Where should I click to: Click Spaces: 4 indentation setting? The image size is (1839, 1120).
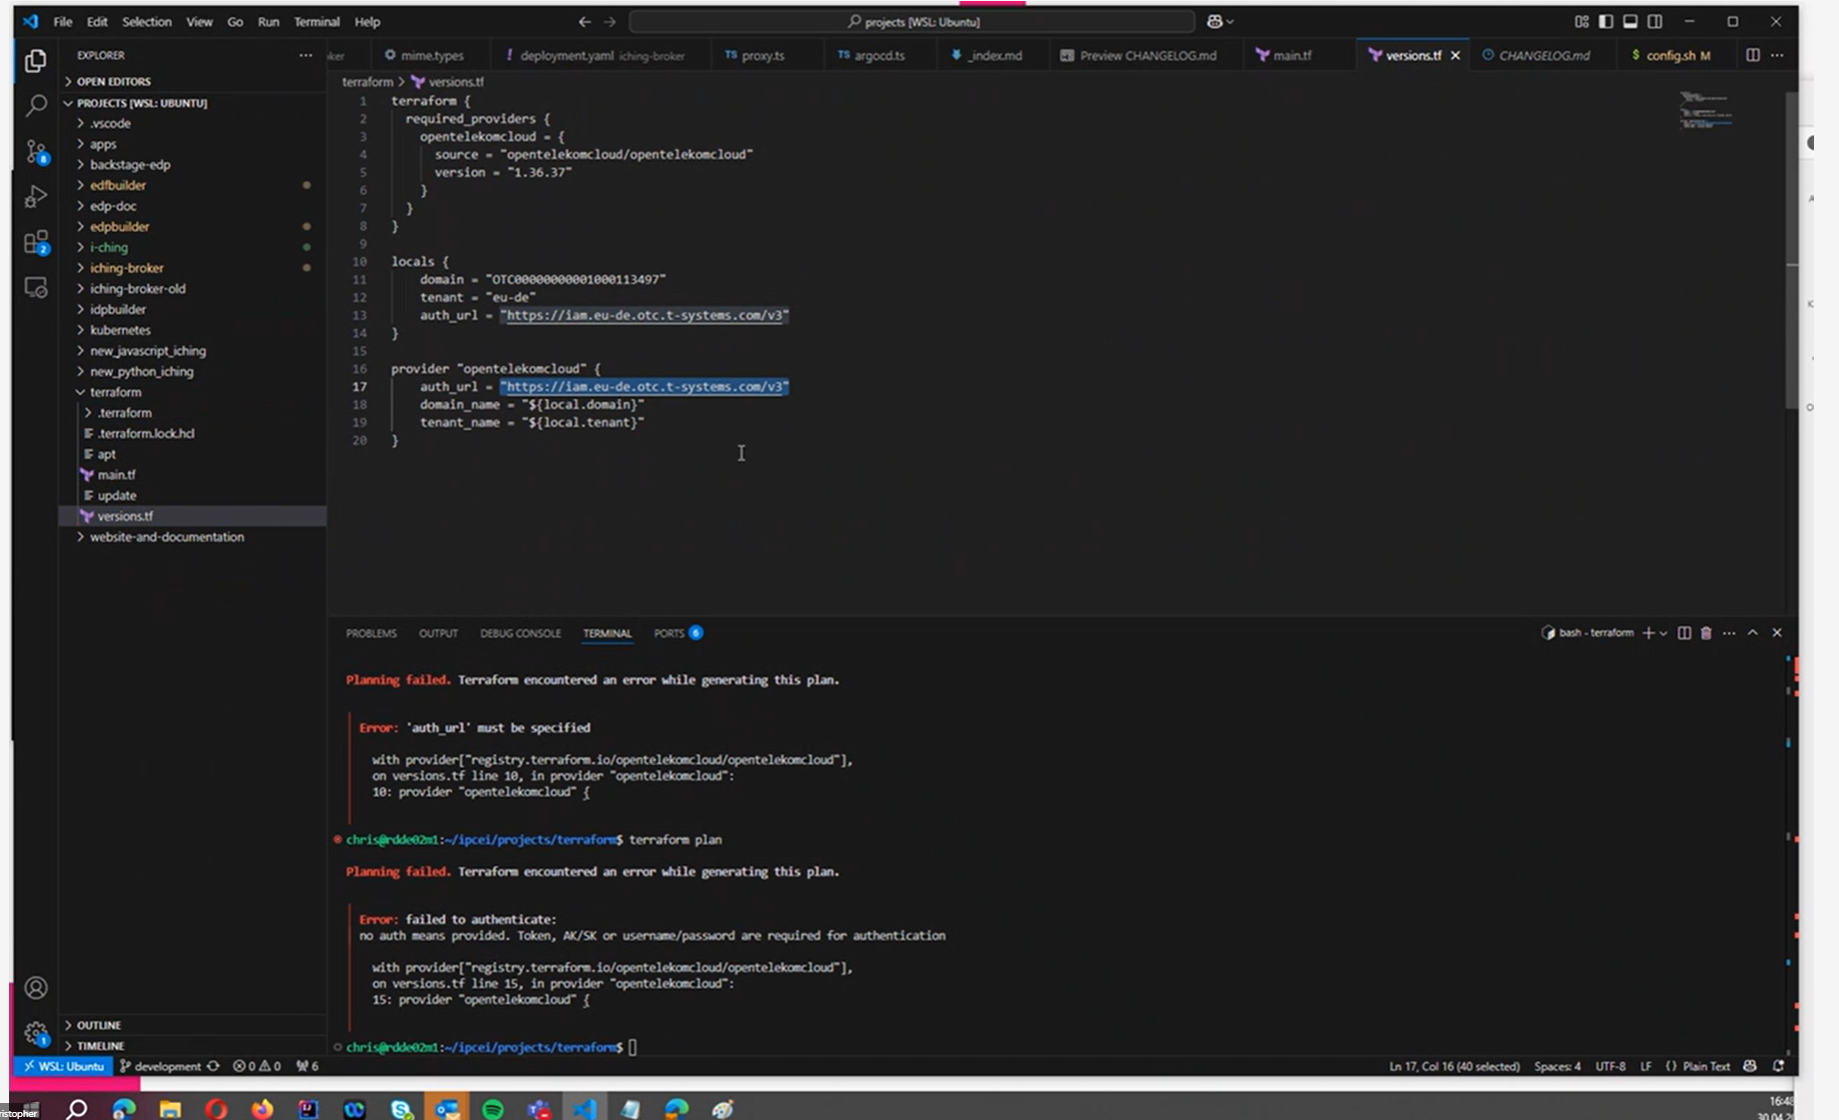coord(1557,1066)
